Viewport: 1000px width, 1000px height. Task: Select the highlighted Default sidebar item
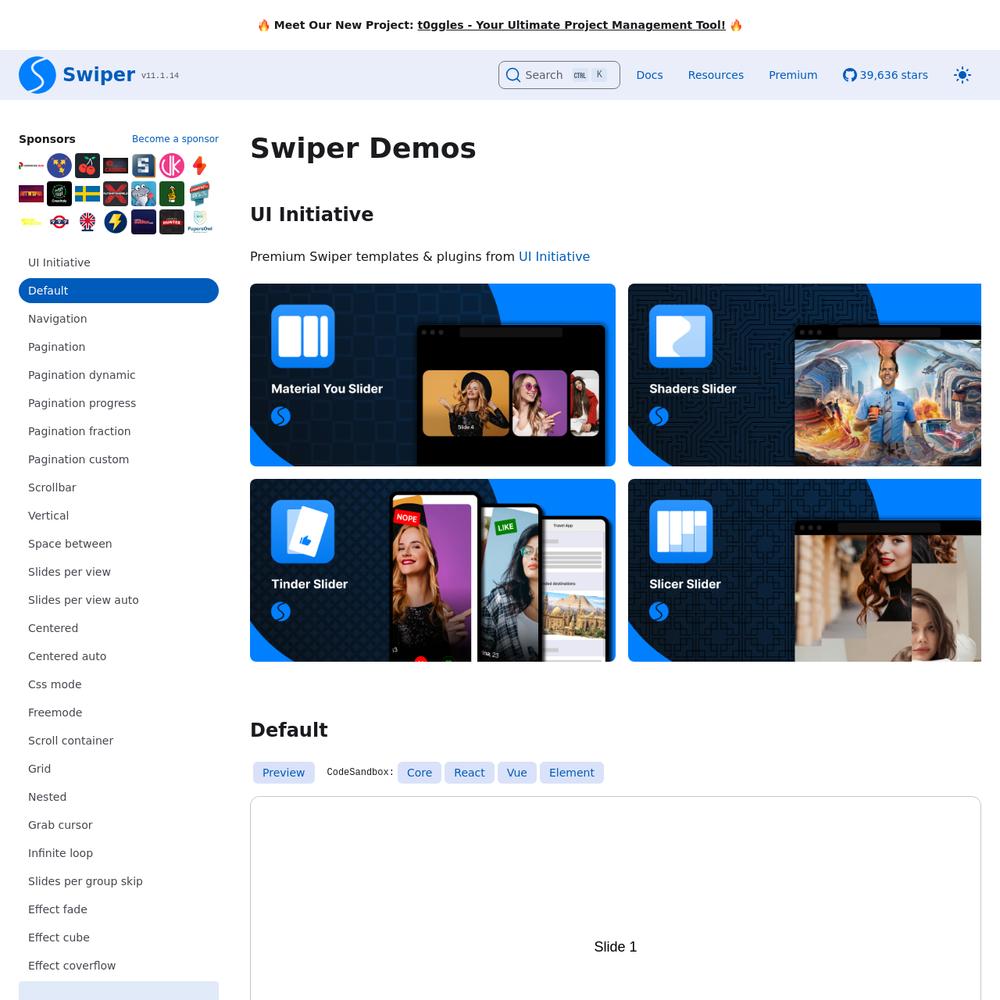[119, 290]
